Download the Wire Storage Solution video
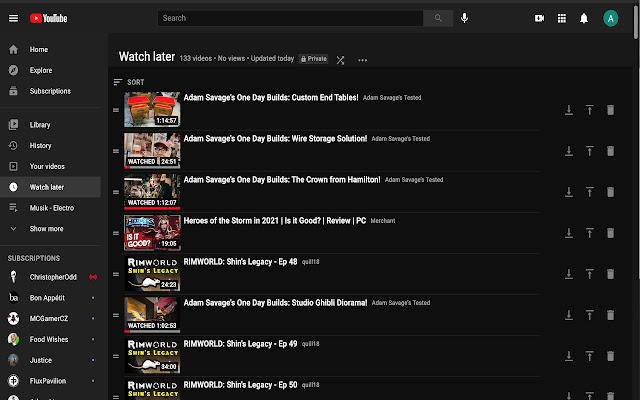 [x=569, y=151]
